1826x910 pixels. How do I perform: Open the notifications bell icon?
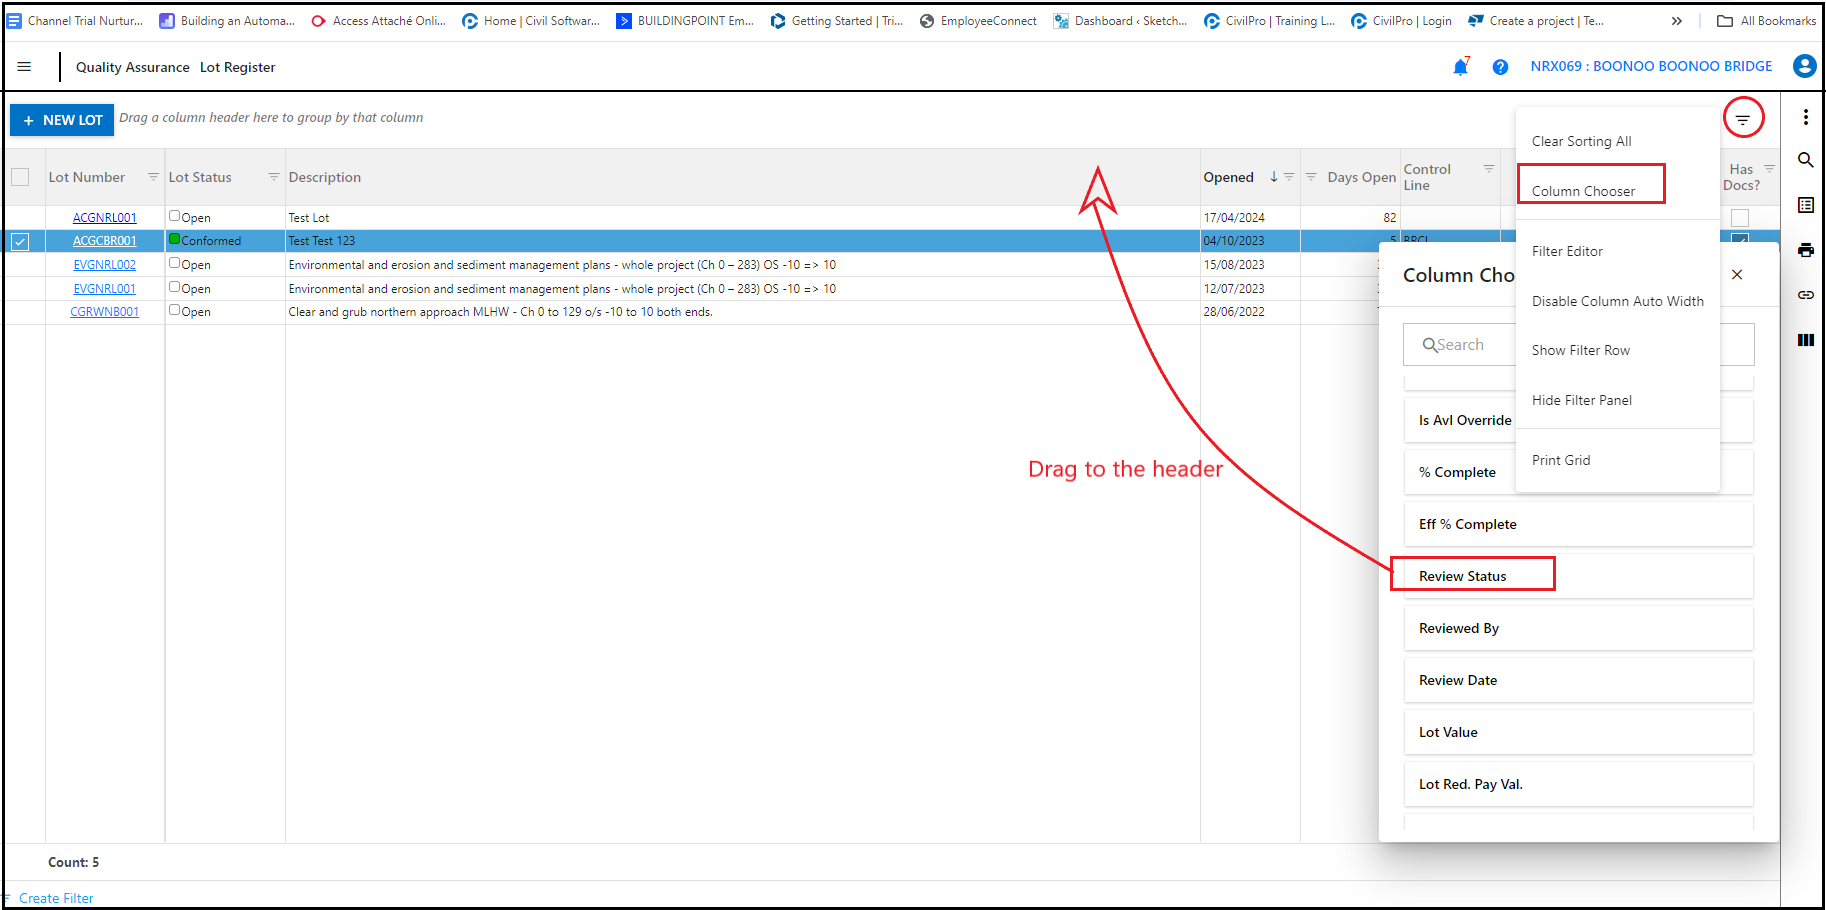click(1461, 66)
